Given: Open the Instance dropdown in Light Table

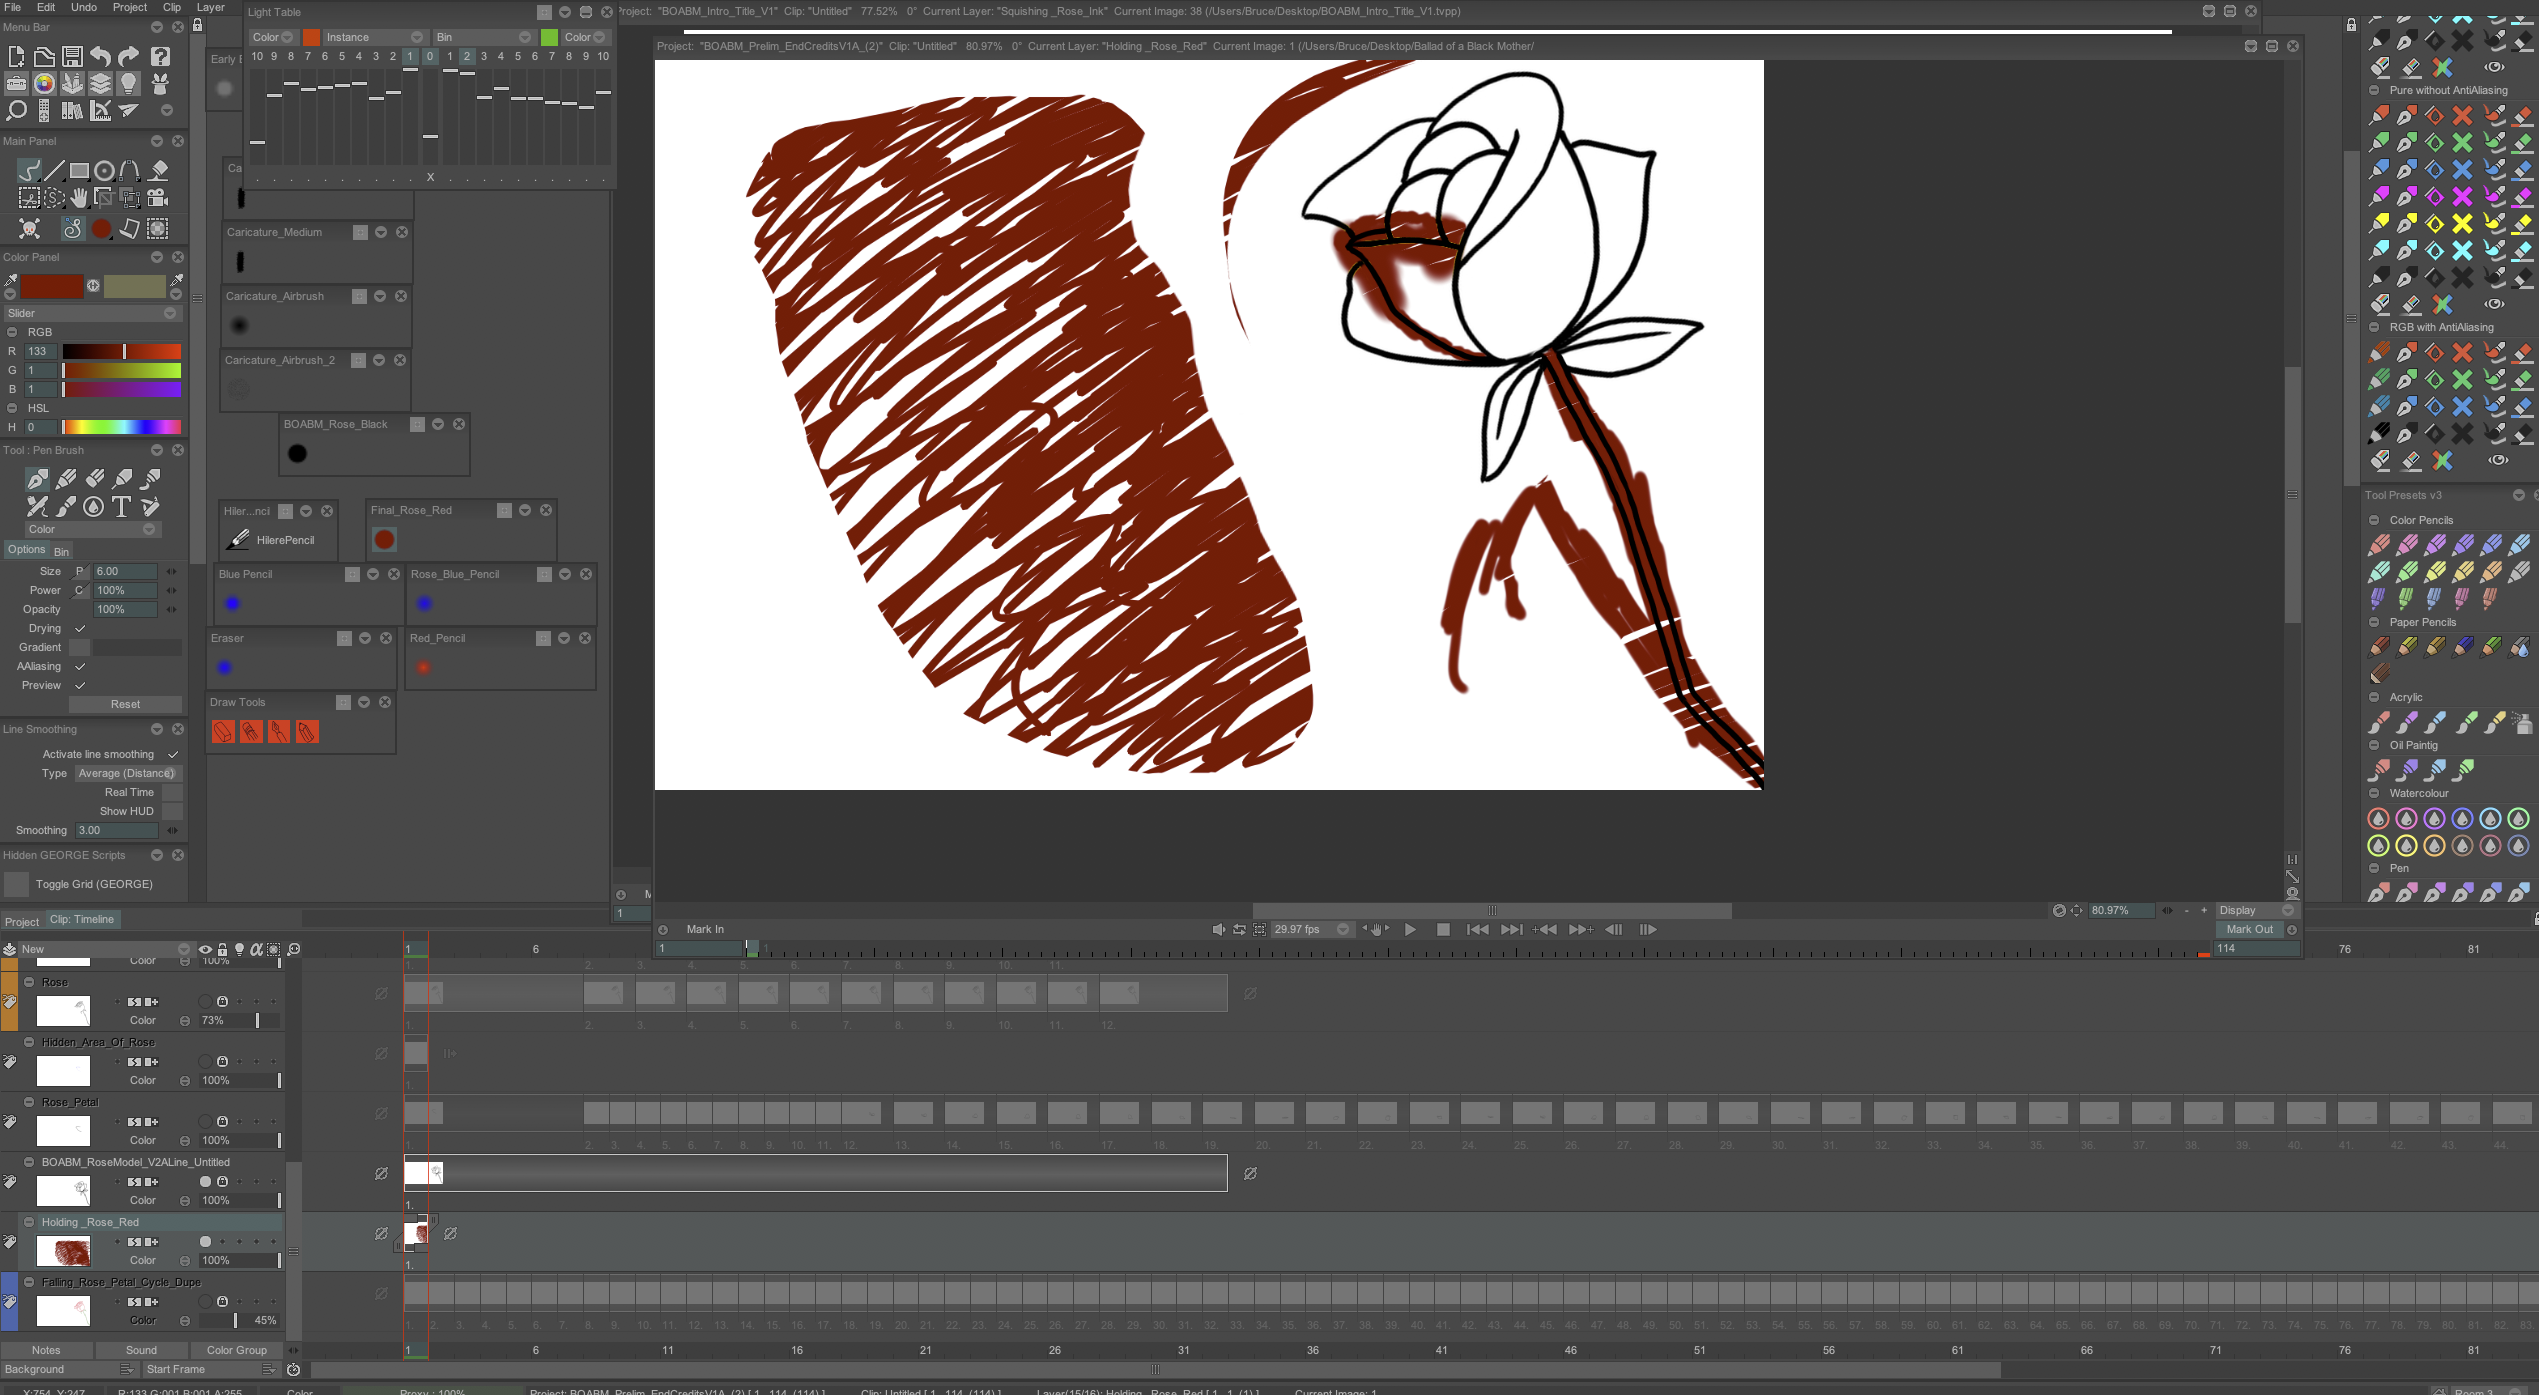Looking at the screenshot, I should (374, 37).
